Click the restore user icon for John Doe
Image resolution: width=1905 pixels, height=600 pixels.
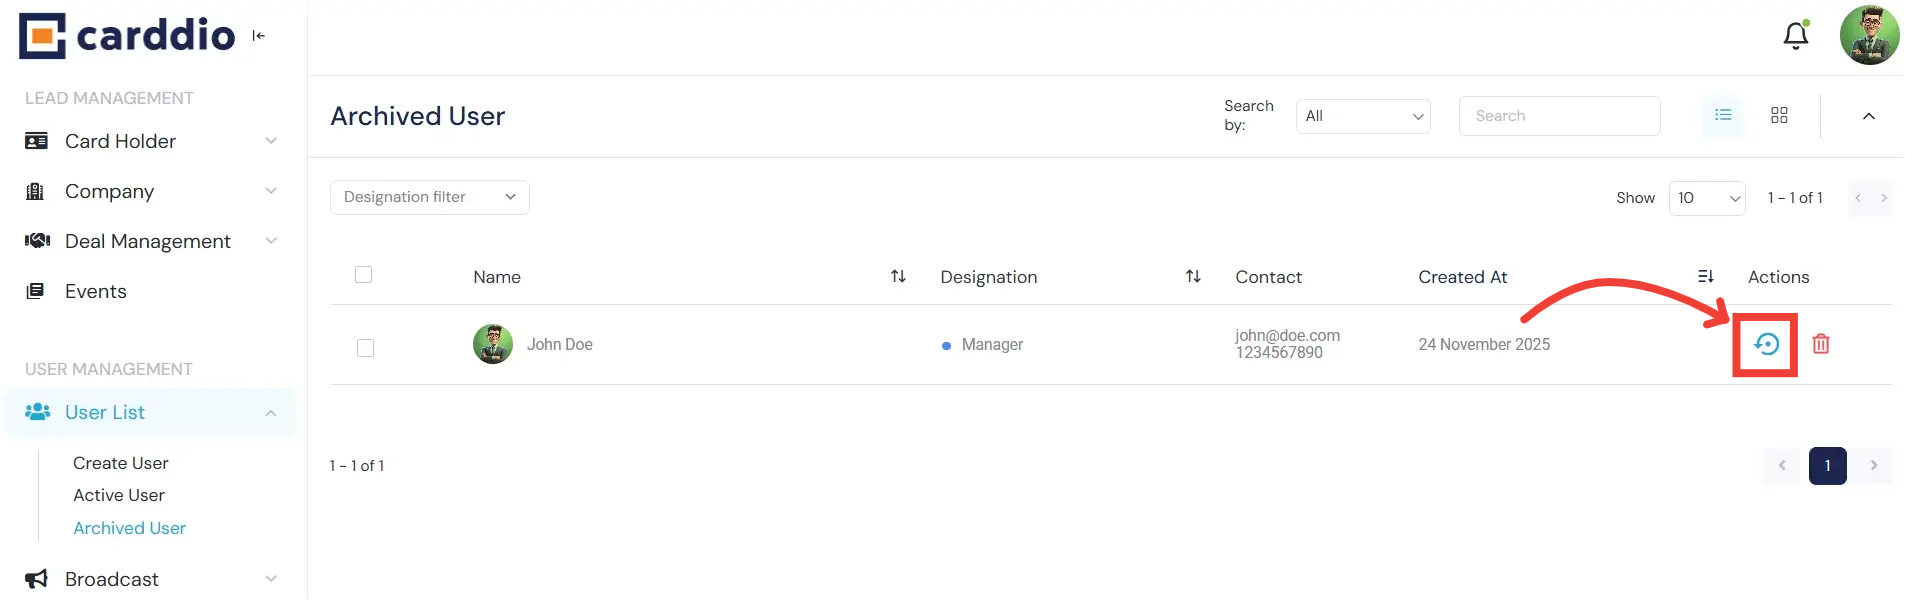pos(1766,344)
